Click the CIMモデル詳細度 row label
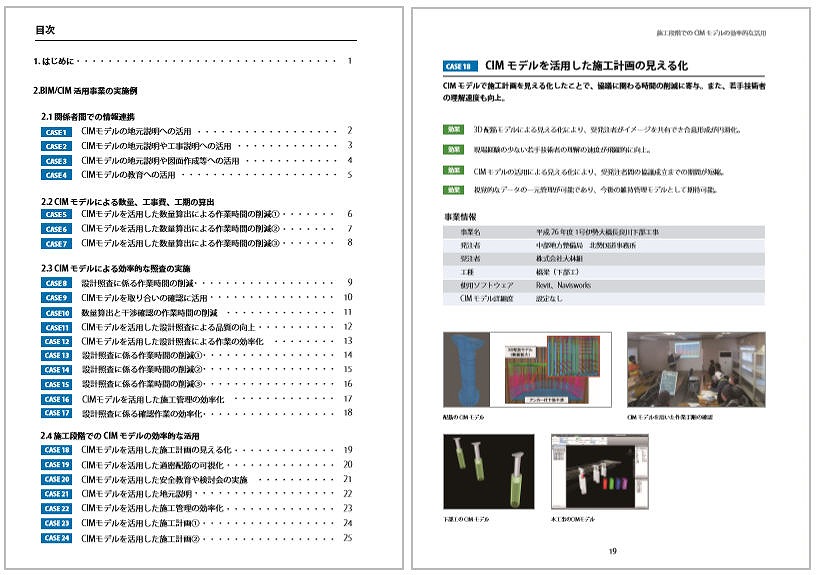 [487, 298]
